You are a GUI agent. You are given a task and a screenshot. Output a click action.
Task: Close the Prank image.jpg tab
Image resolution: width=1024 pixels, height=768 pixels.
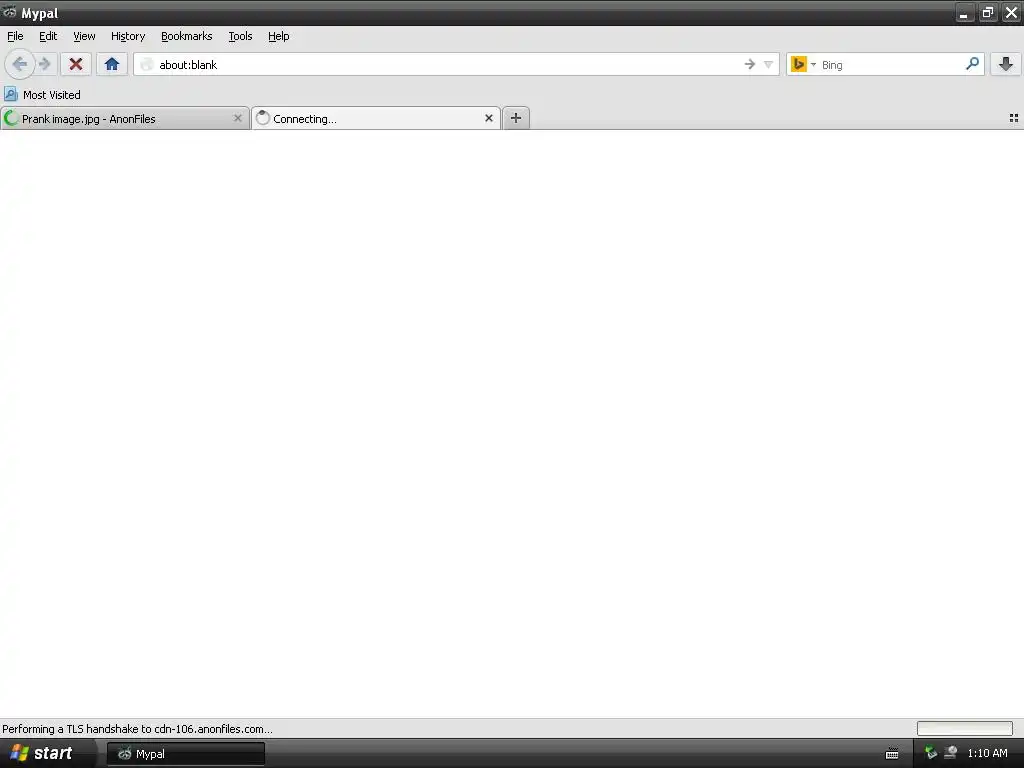(x=238, y=118)
